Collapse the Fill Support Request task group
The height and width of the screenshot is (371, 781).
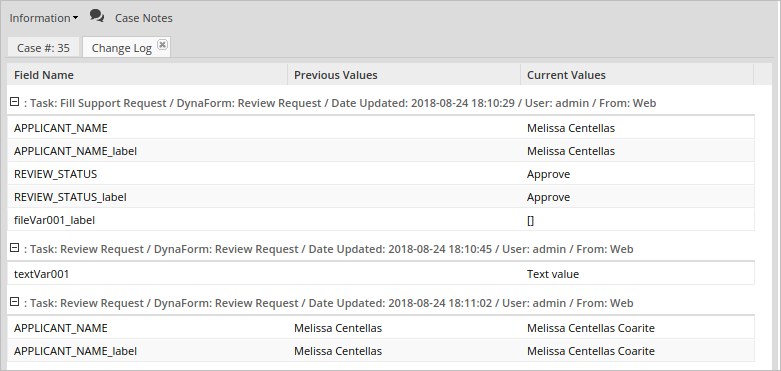point(14,102)
